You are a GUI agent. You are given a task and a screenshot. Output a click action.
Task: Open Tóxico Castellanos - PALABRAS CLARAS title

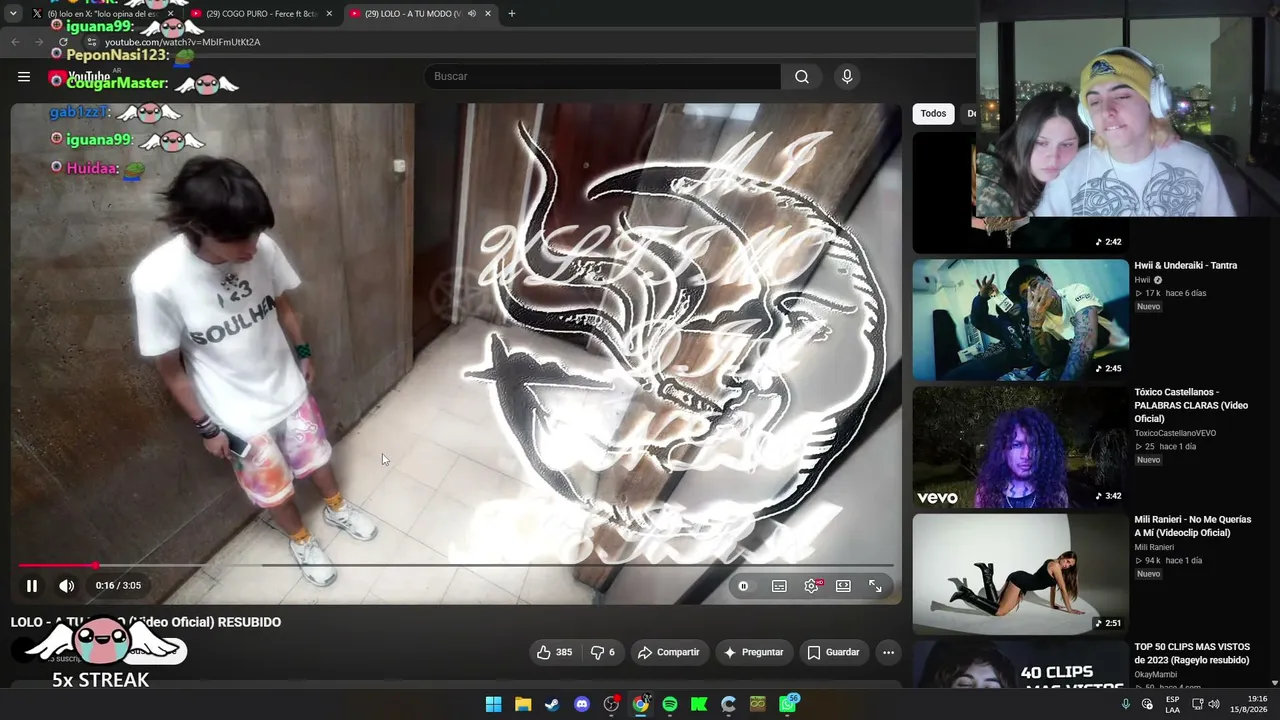pos(1191,405)
